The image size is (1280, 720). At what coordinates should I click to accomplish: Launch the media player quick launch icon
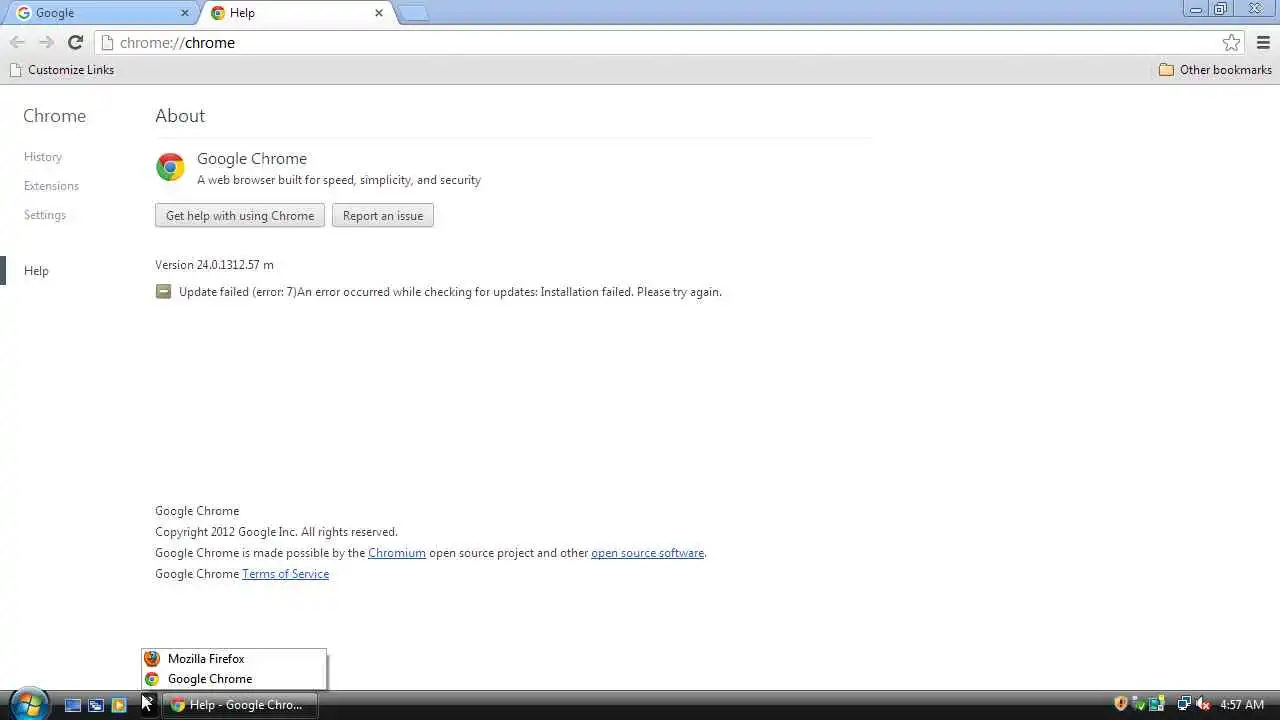(119, 705)
